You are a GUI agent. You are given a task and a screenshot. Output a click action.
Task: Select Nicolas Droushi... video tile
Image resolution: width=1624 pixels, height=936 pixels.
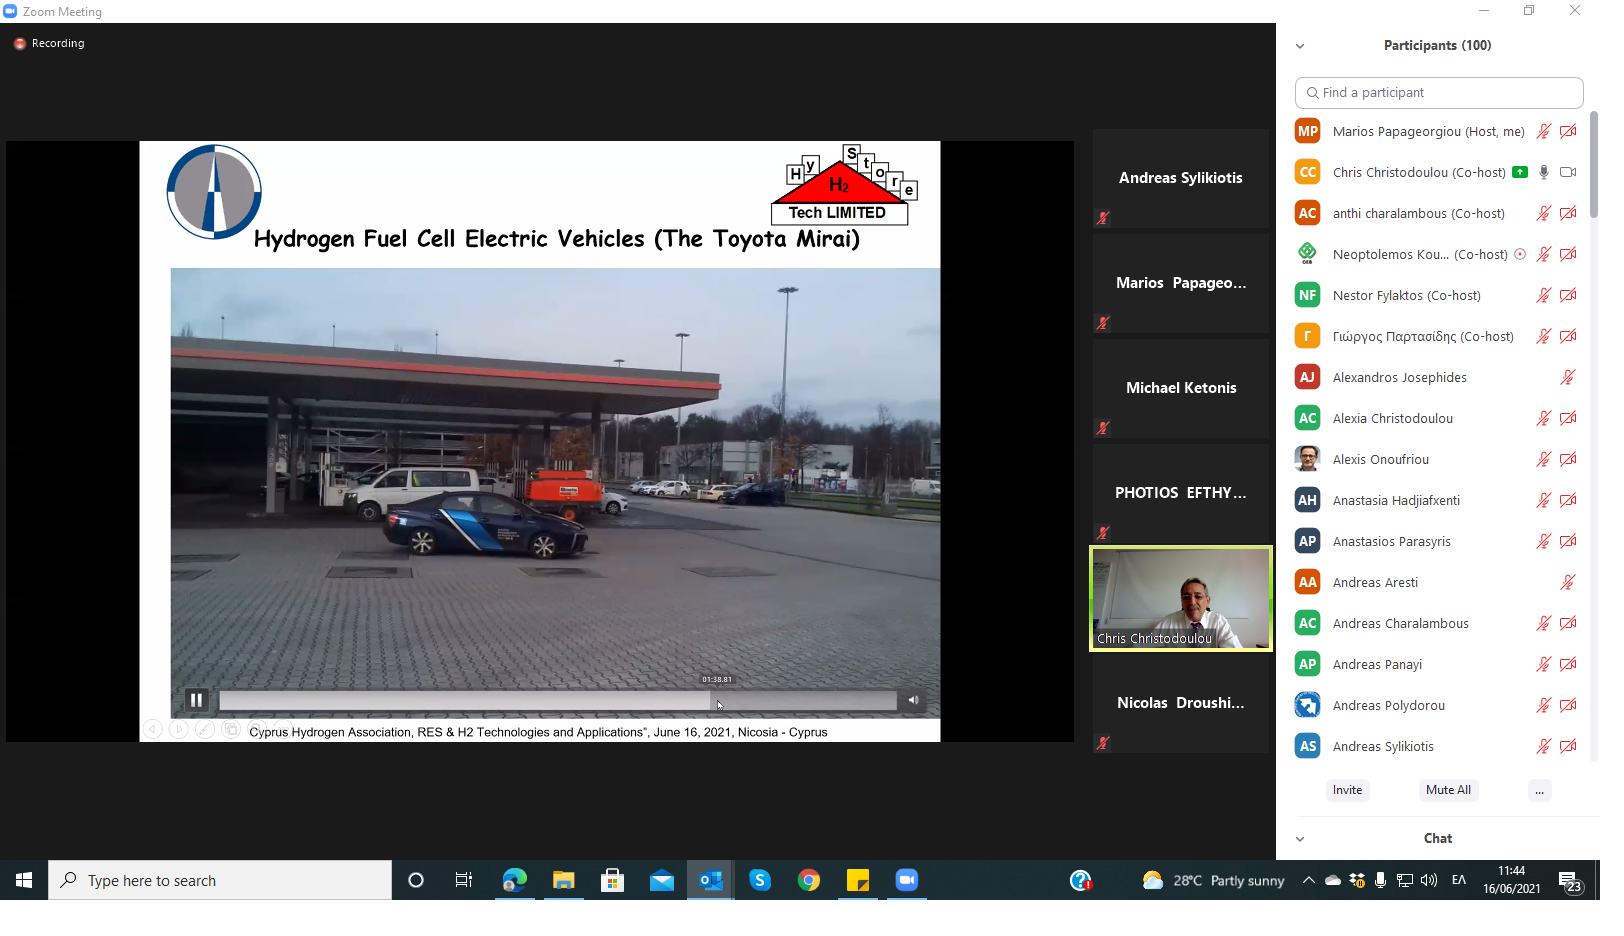click(x=1181, y=703)
